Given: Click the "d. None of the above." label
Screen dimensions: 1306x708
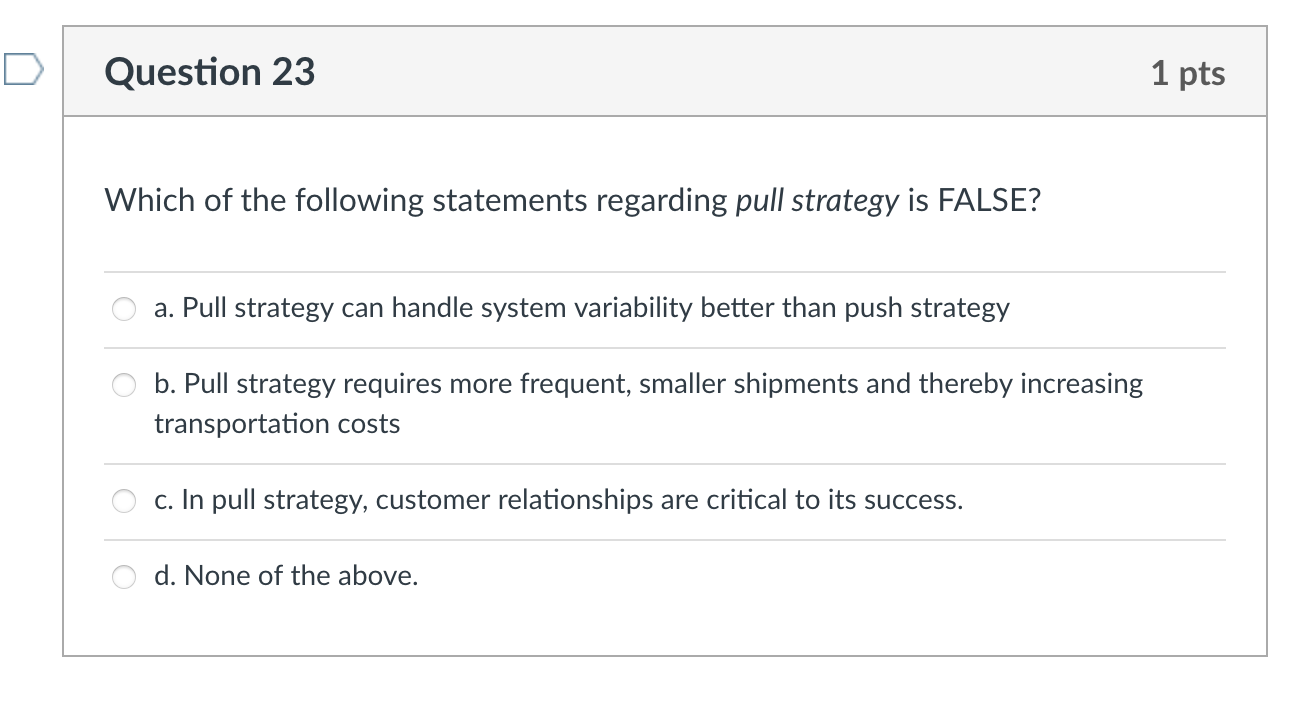Looking at the screenshot, I should (x=286, y=576).
